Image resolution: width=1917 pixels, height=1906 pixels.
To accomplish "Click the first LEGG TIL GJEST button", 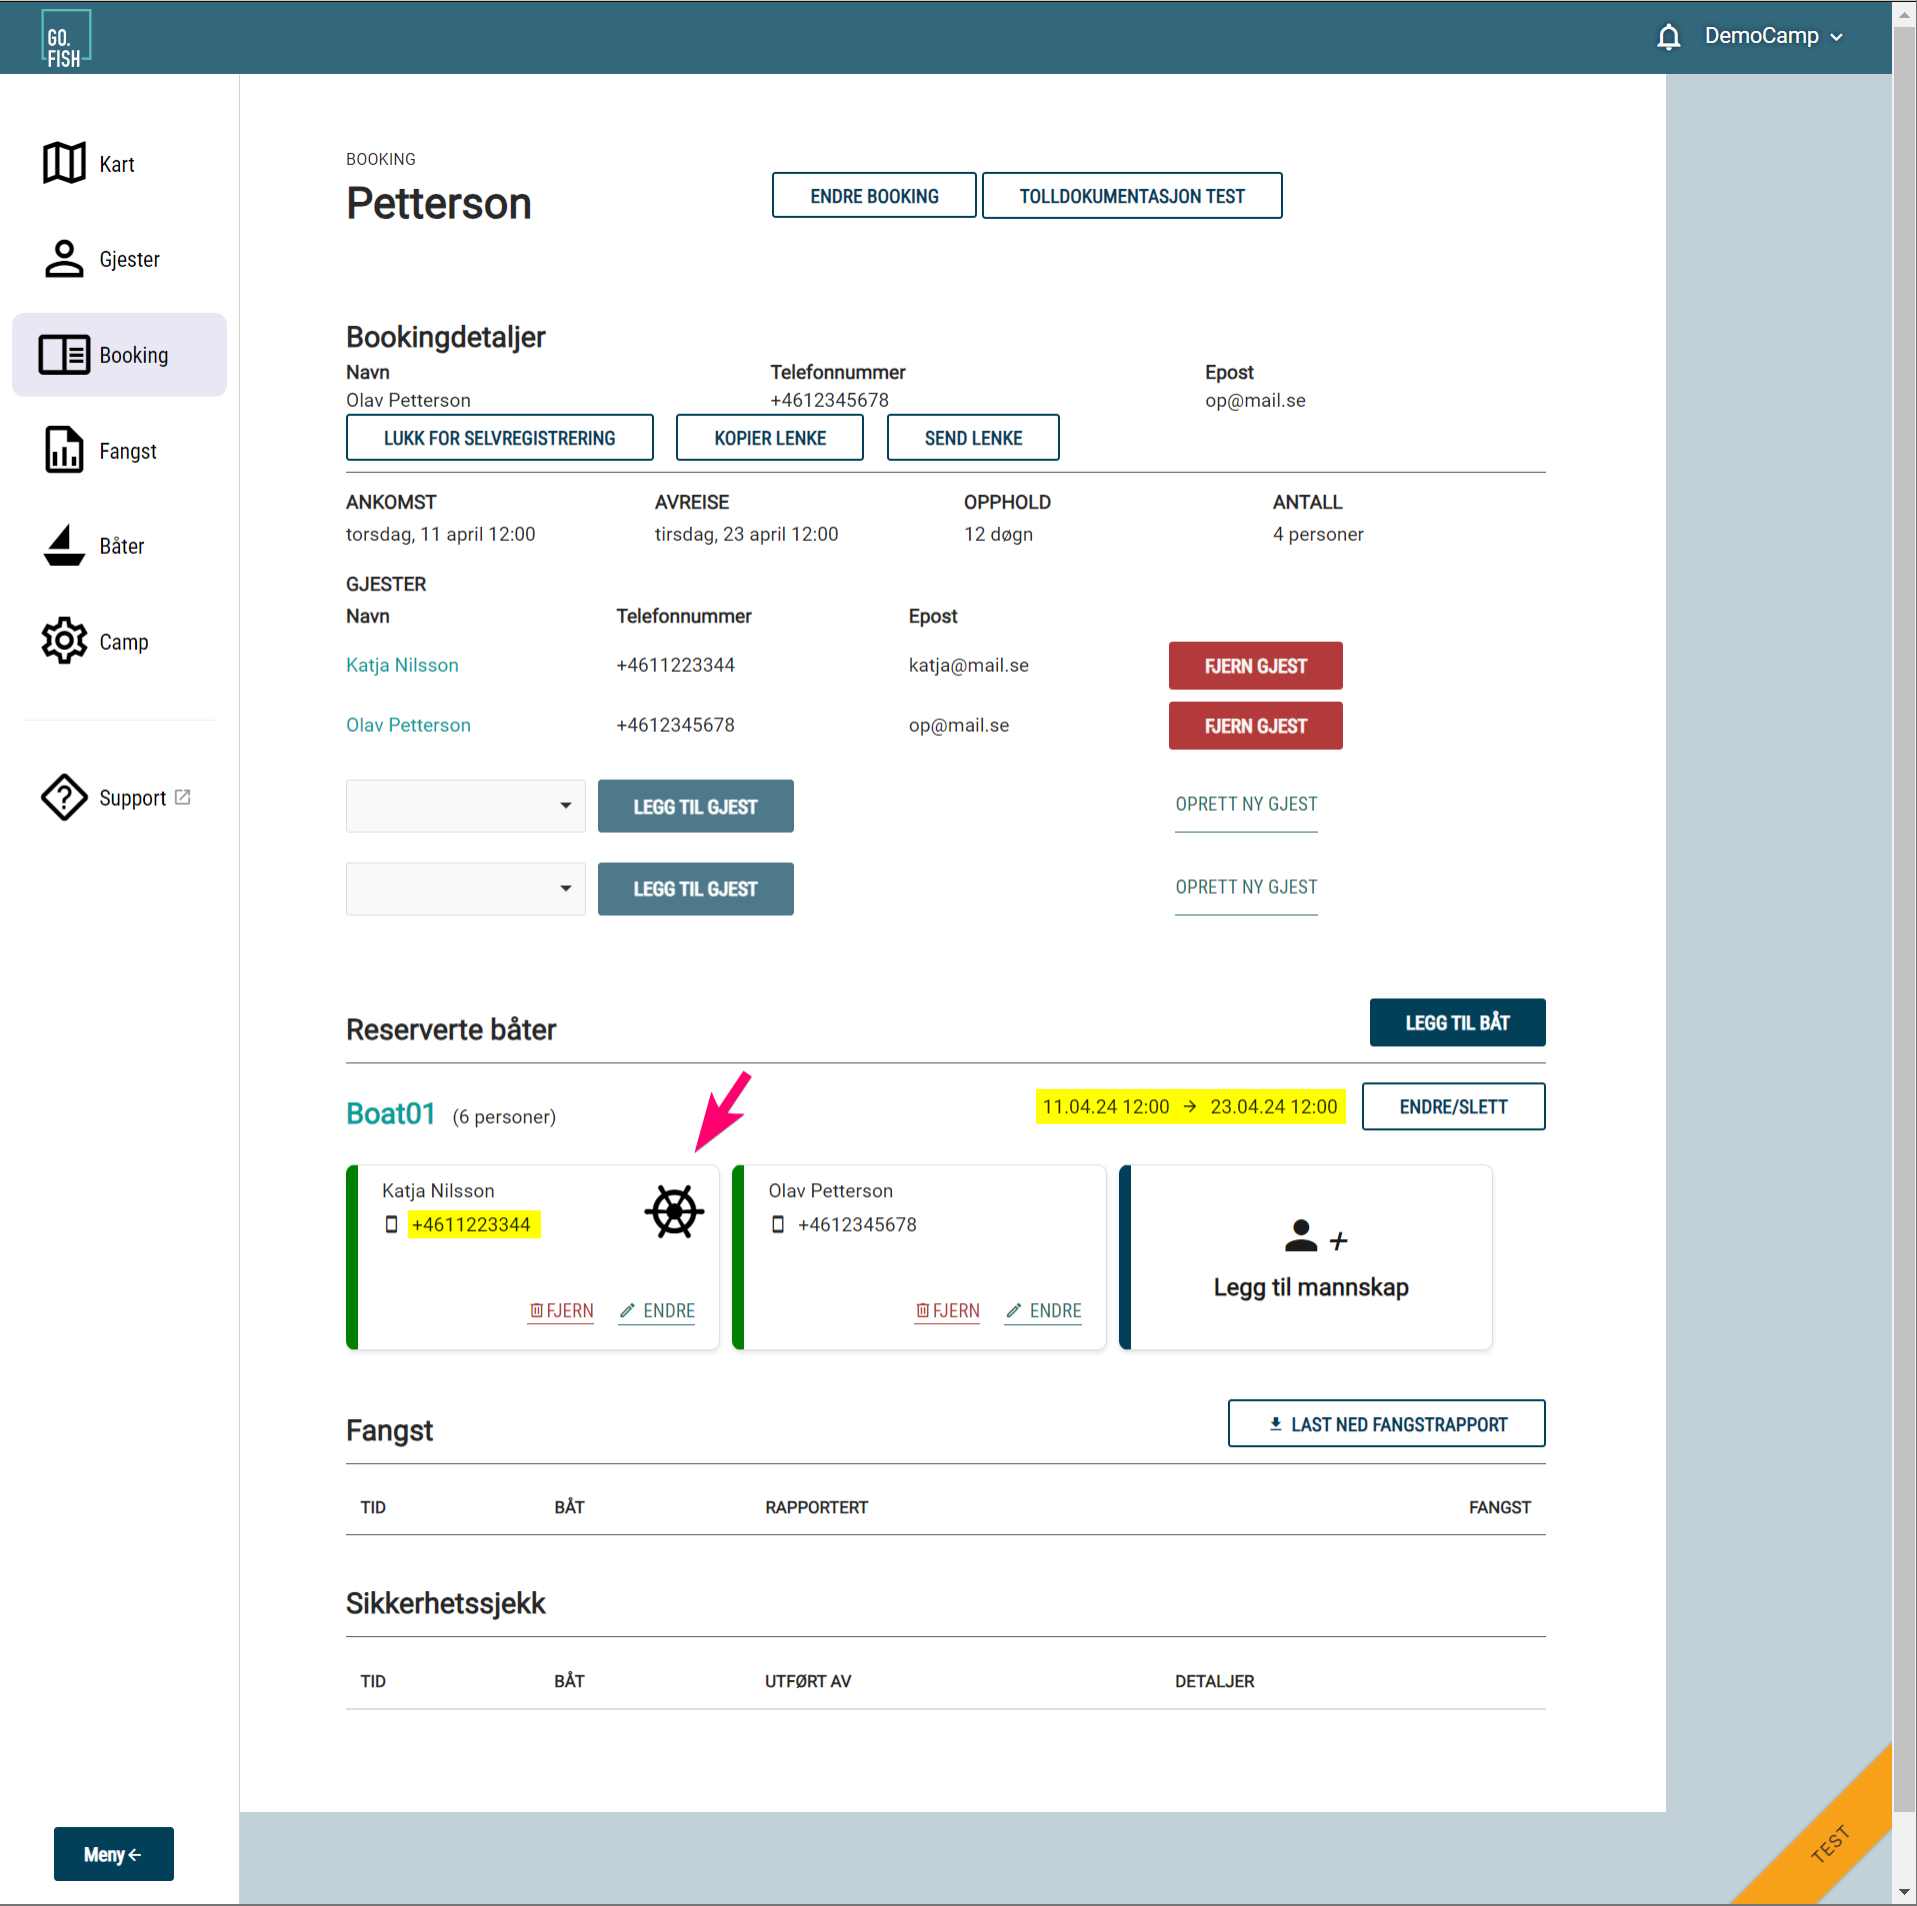I will tap(695, 806).
